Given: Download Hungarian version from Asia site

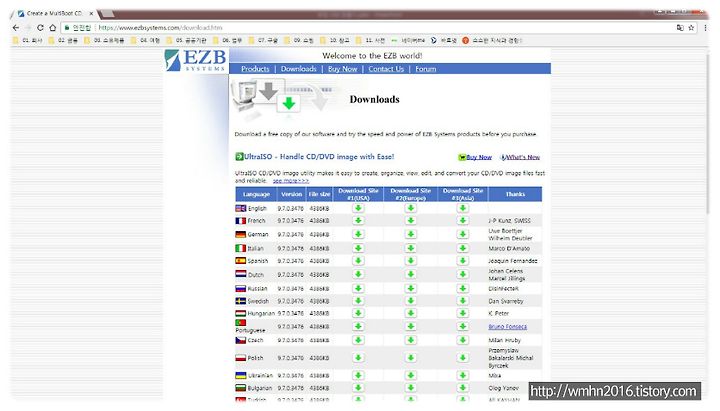Looking at the screenshot, I should 463,313.
